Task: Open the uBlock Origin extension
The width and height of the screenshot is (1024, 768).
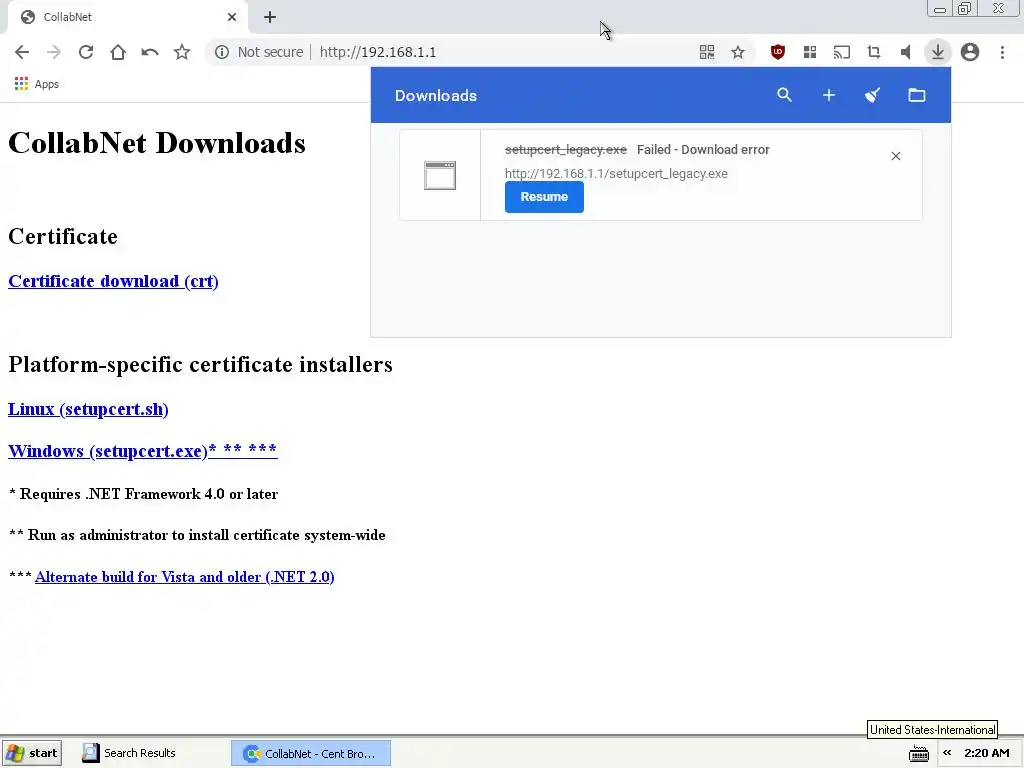Action: coord(777,52)
